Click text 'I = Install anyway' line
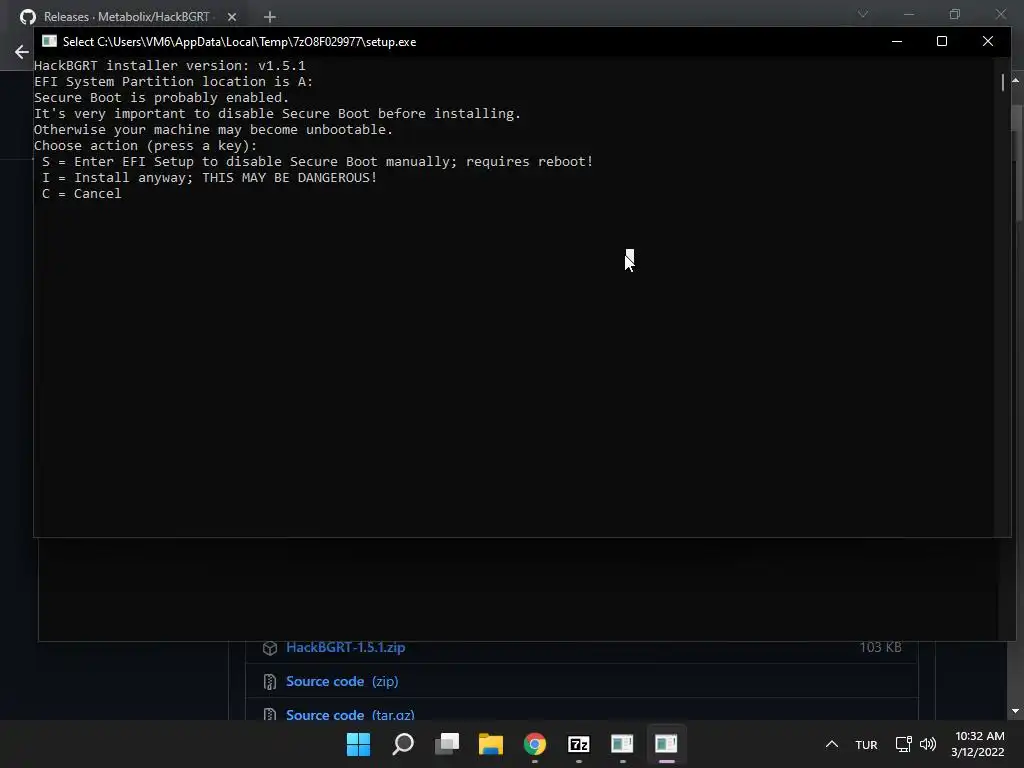The width and height of the screenshot is (1024, 768). pos(209,178)
